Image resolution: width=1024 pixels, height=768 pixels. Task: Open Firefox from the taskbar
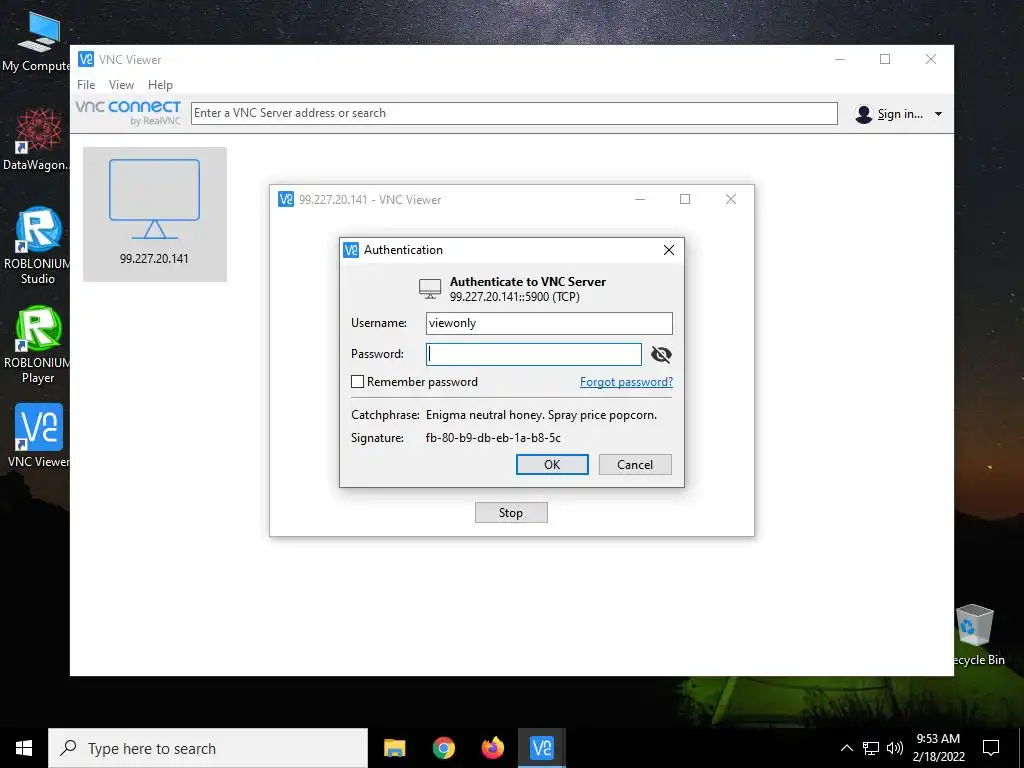click(492, 748)
